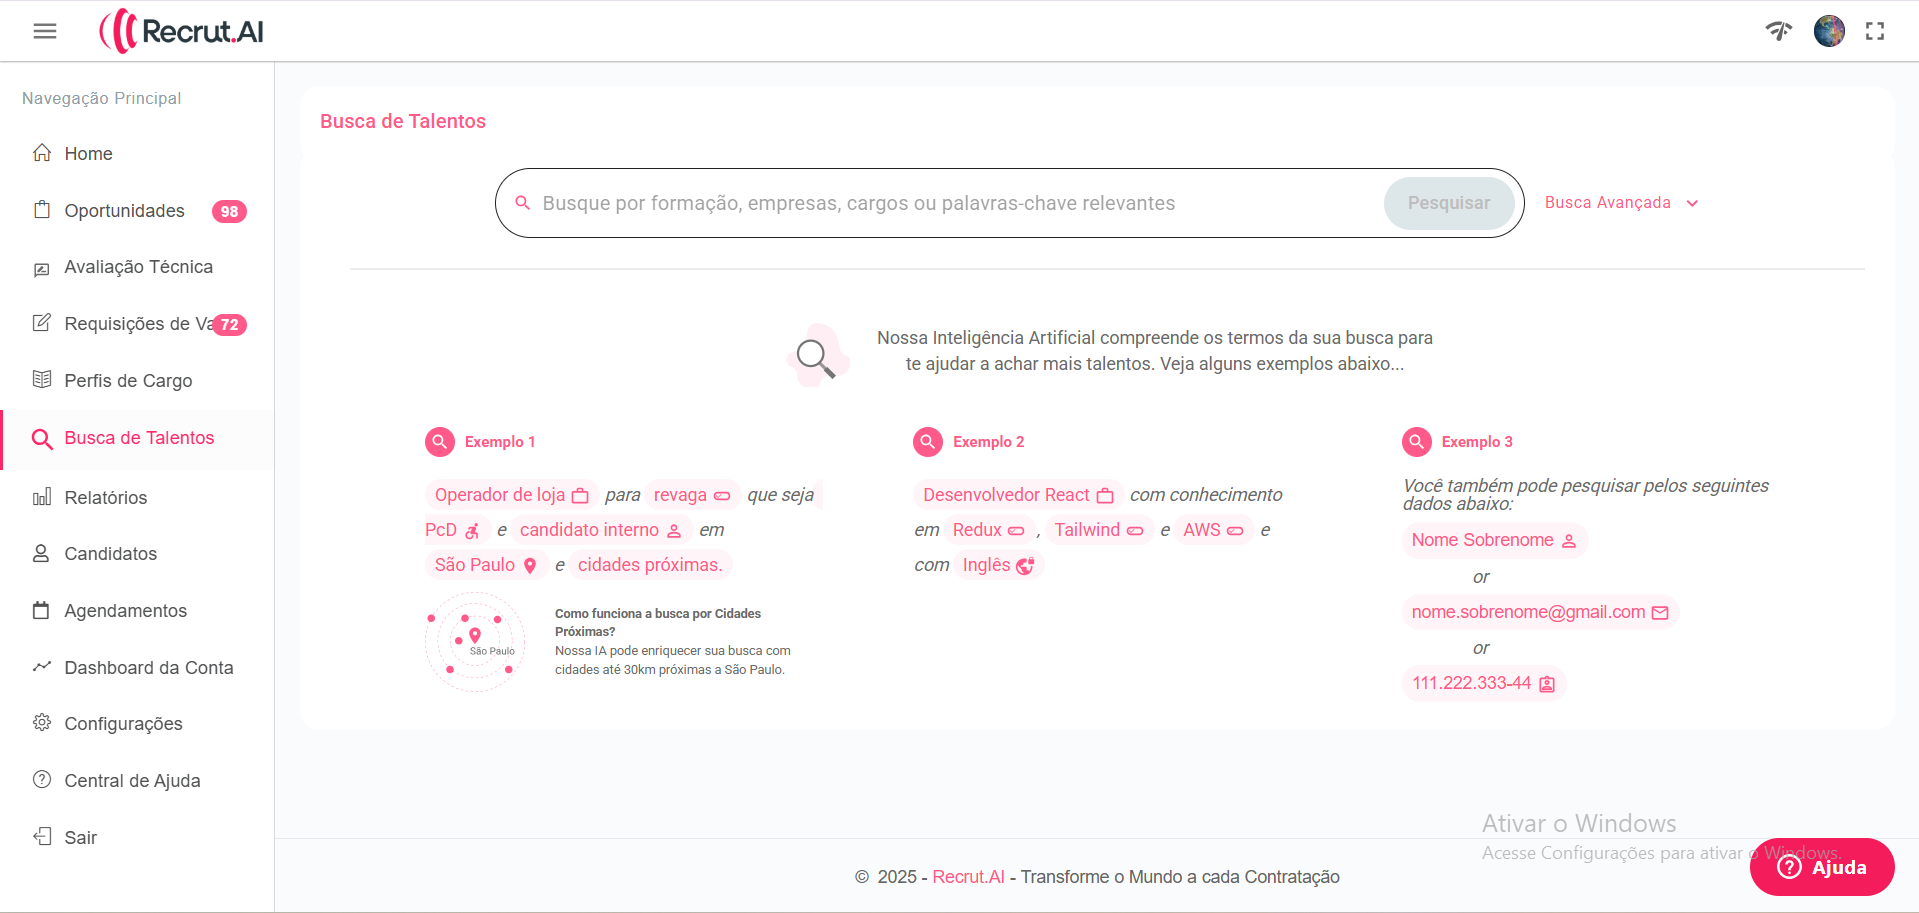The height and width of the screenshot is (913, 1919).
Task: Switch to Oportunidades in the sidebar
Action: 124,211
